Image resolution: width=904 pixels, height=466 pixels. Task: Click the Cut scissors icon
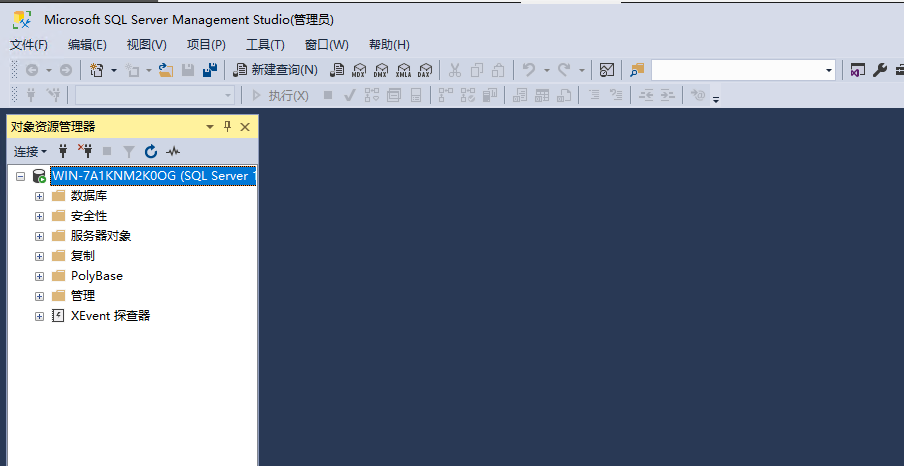[x=455, y=70]
